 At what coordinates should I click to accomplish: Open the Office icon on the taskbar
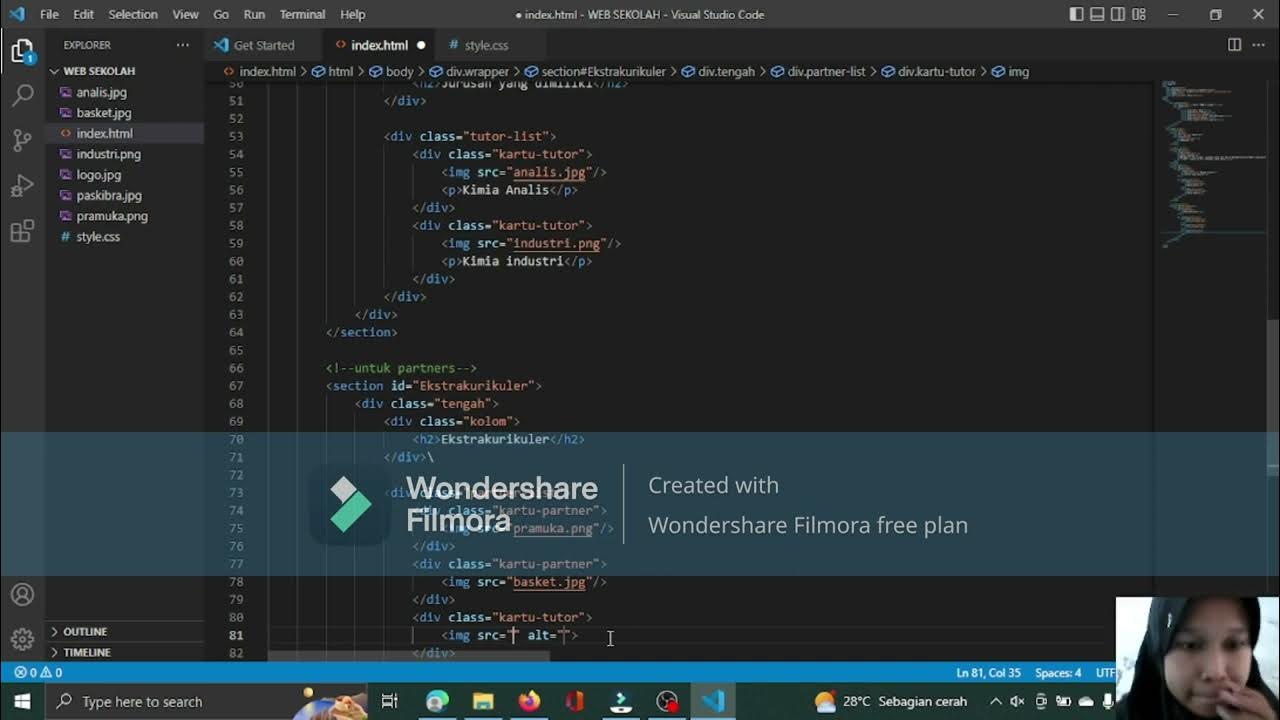[575, 701]
